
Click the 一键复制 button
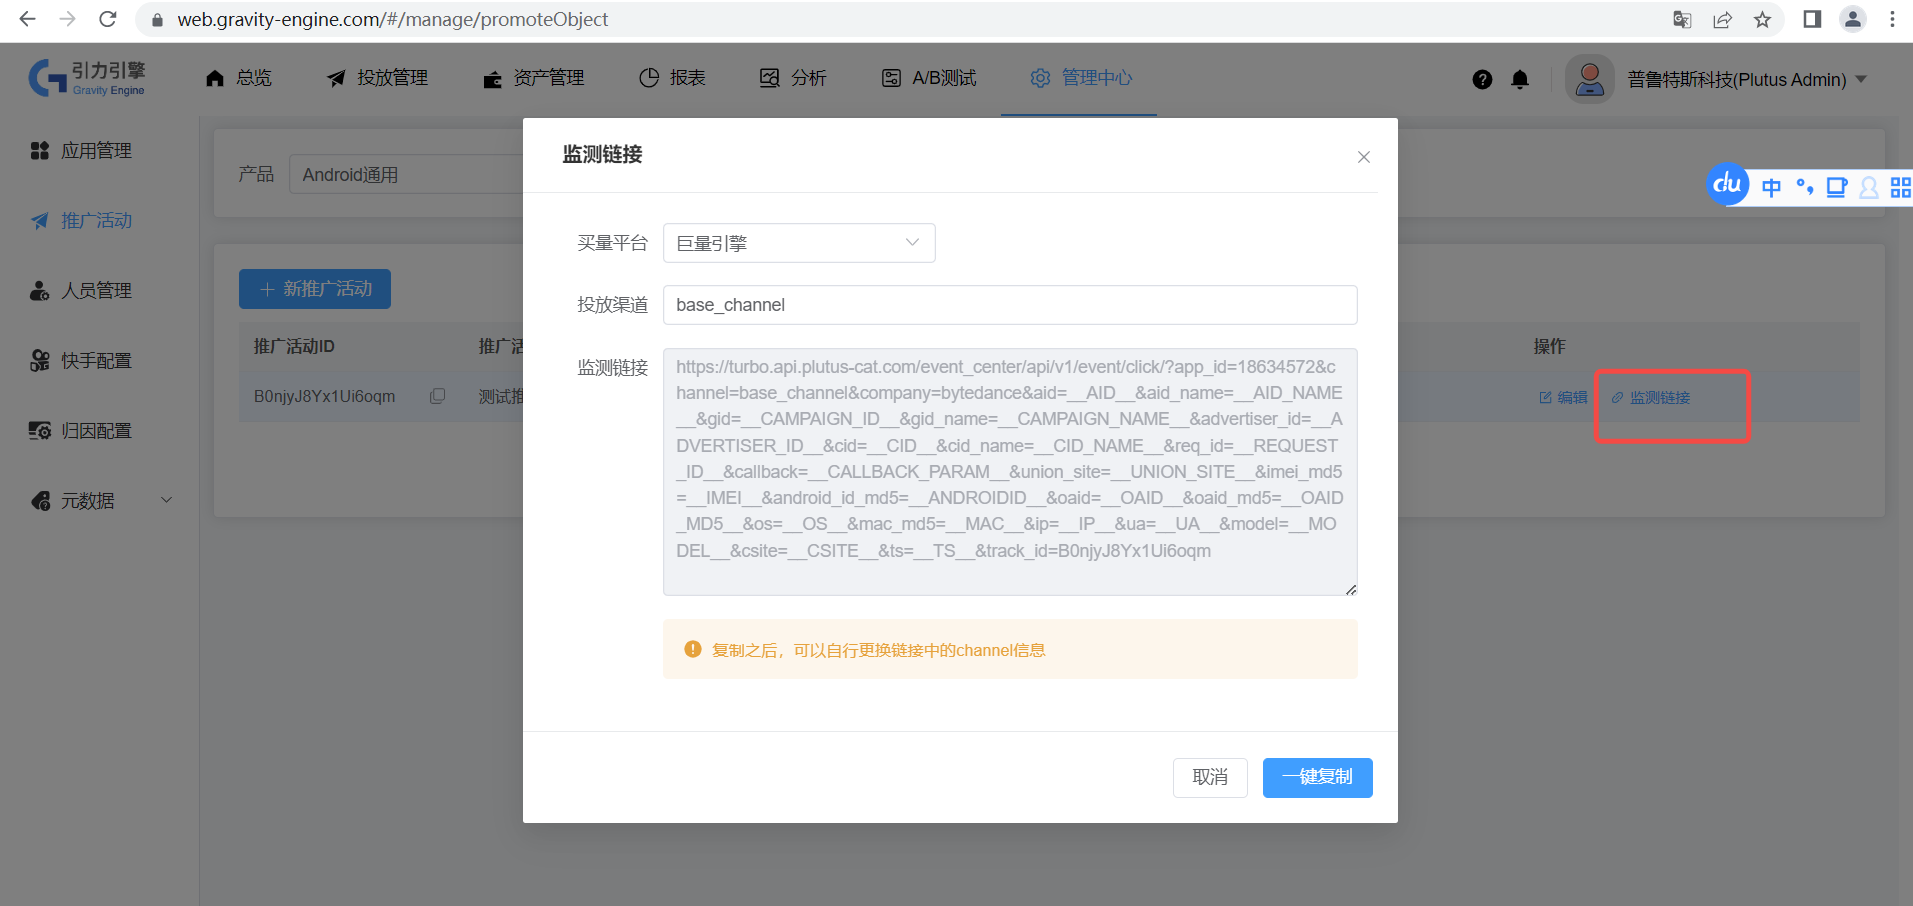(1317, 777)
